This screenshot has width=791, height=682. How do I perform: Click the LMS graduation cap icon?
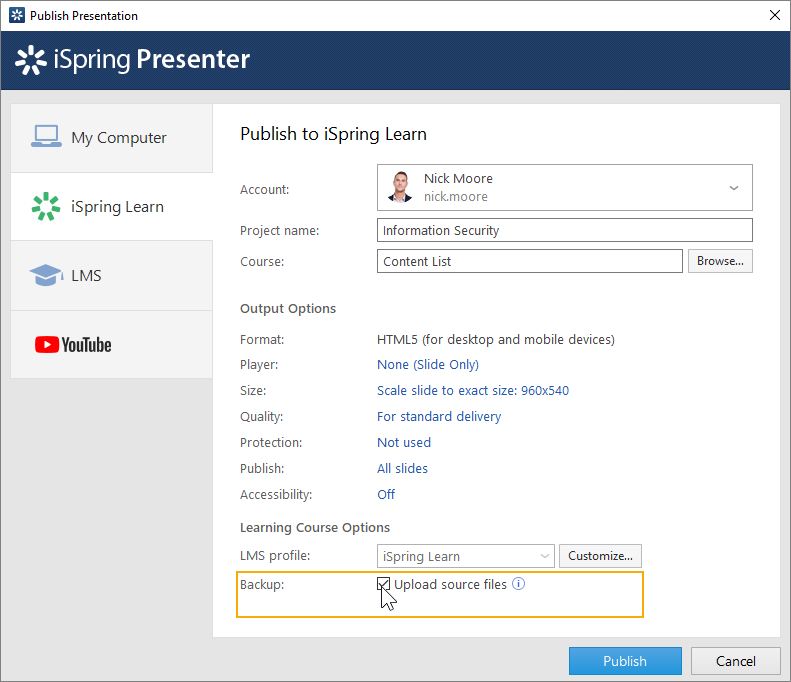pos(46,275)
